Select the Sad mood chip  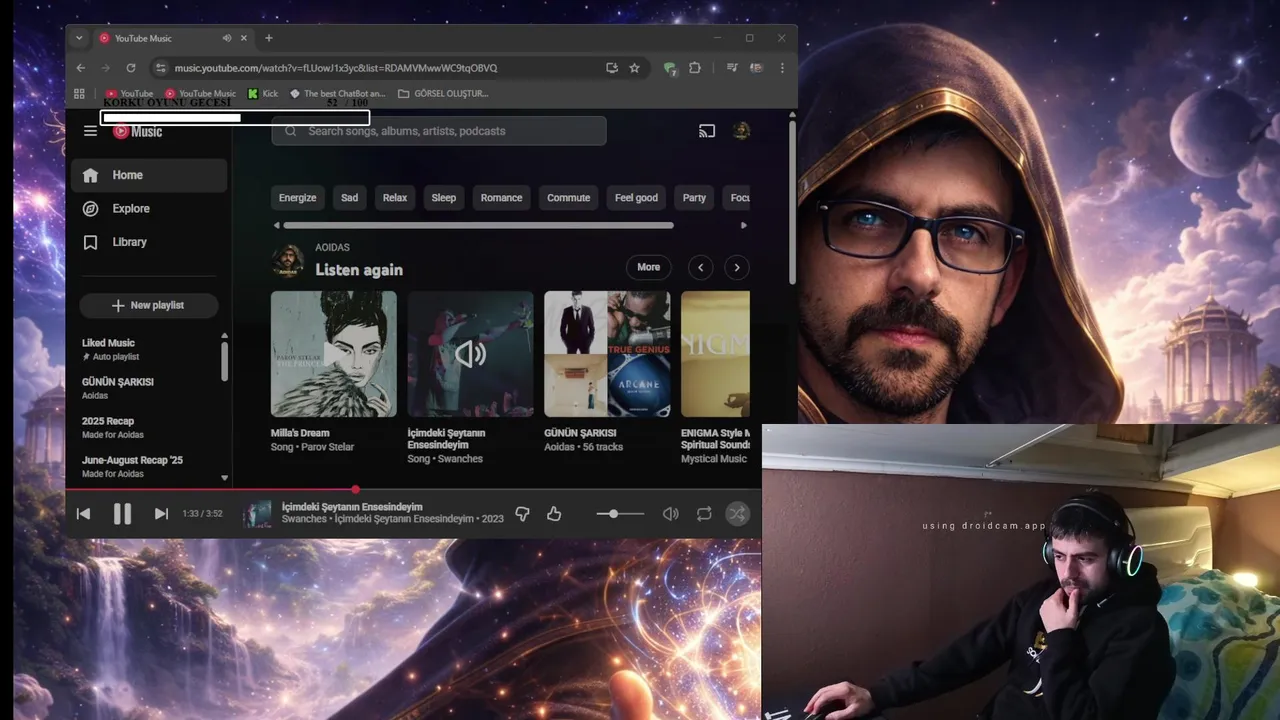click(349, 198)
